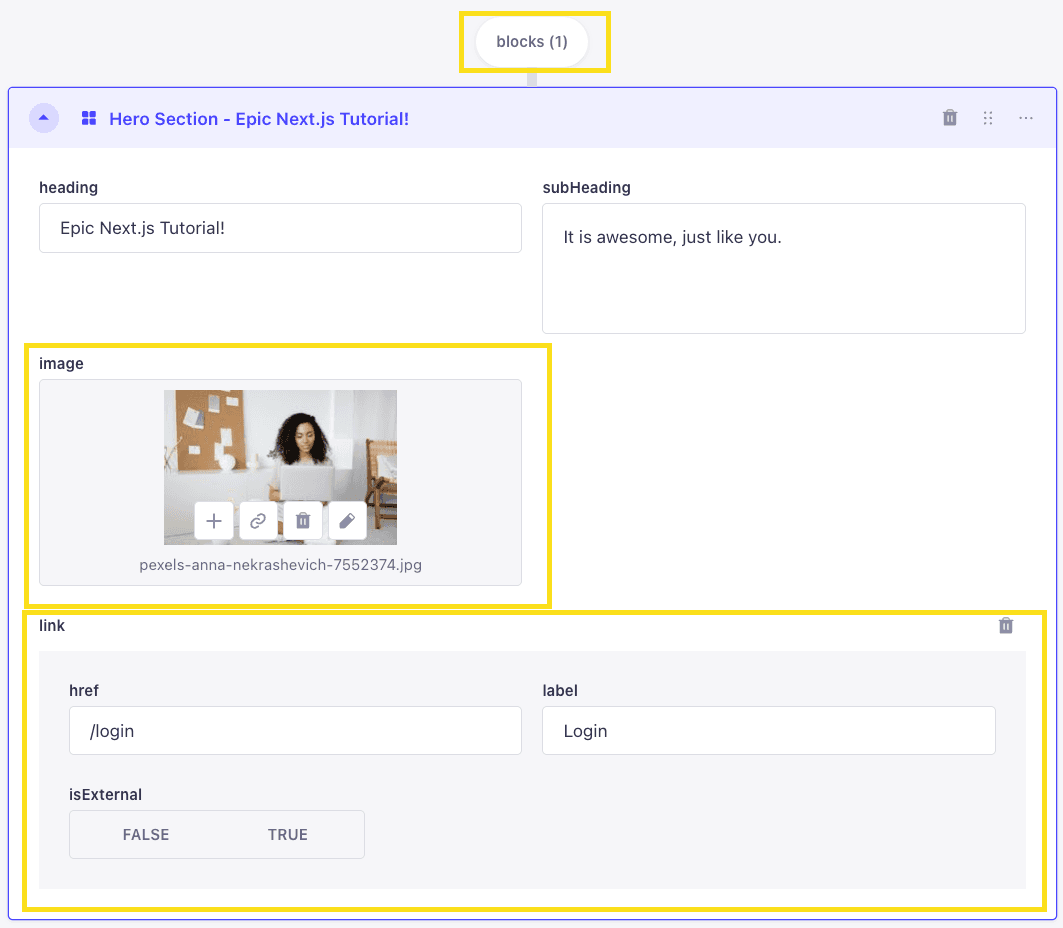The image size is (1063, 928).
Task: Click the Hero Section - Epic Next.js Tutorial! title
Action: [259, 119]
